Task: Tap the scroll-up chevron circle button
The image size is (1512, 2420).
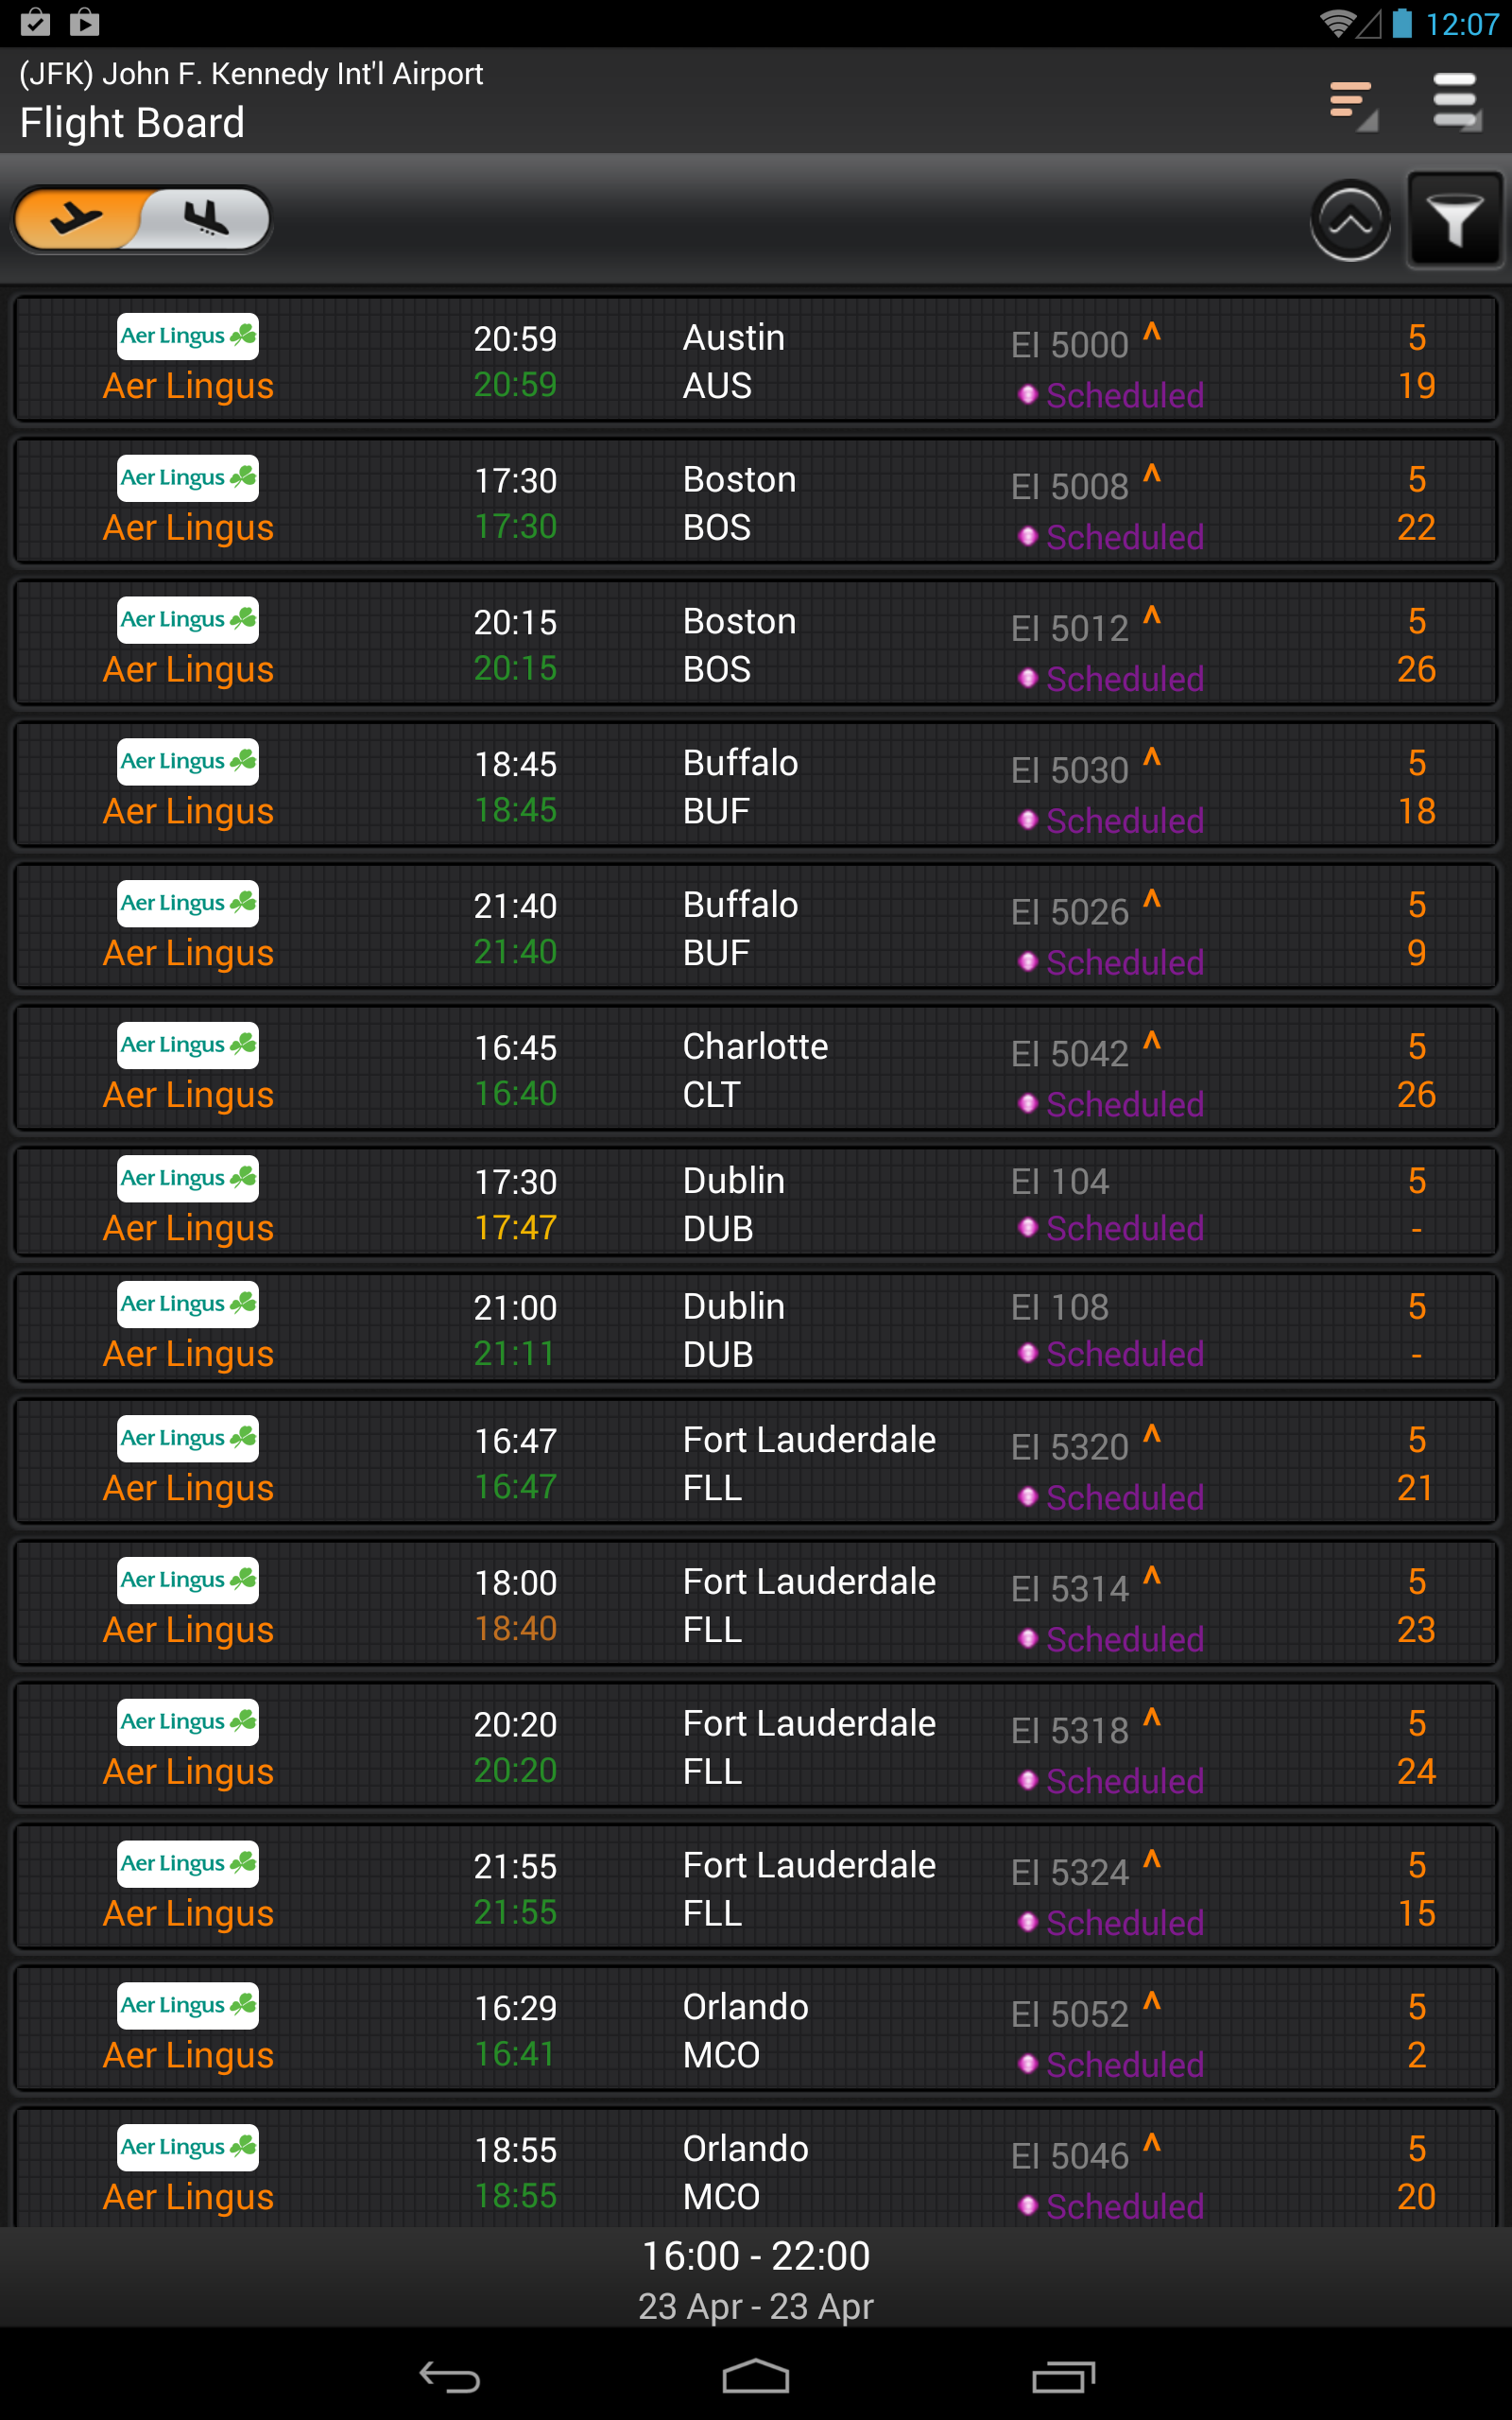Action: 1350,220
